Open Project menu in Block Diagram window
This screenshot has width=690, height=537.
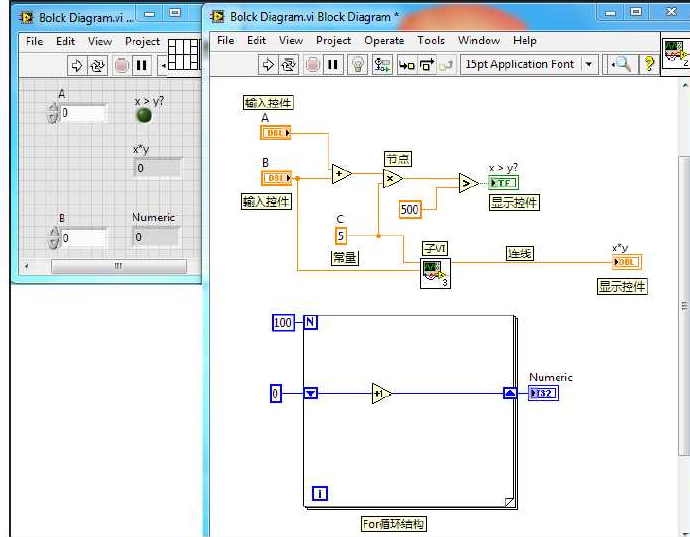pos(333,40)
